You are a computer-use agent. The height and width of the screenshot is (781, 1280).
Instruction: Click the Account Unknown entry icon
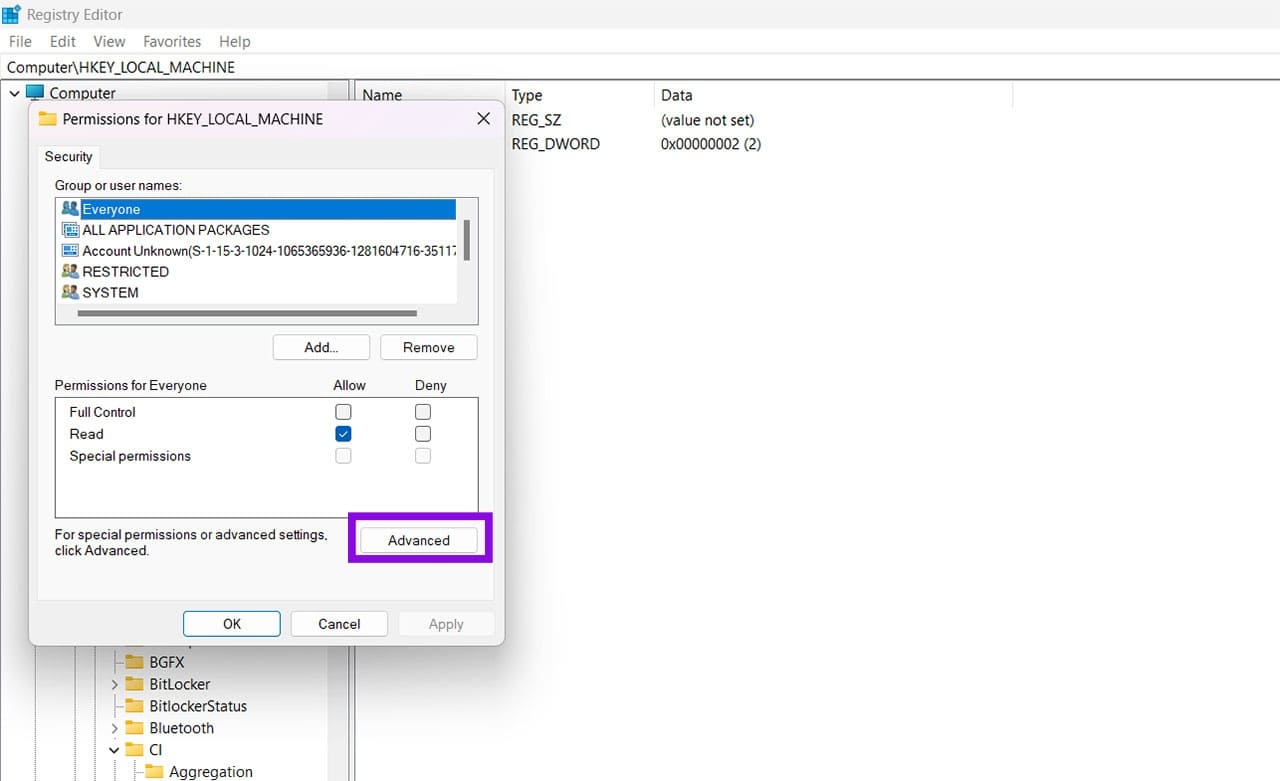[70, 251]
